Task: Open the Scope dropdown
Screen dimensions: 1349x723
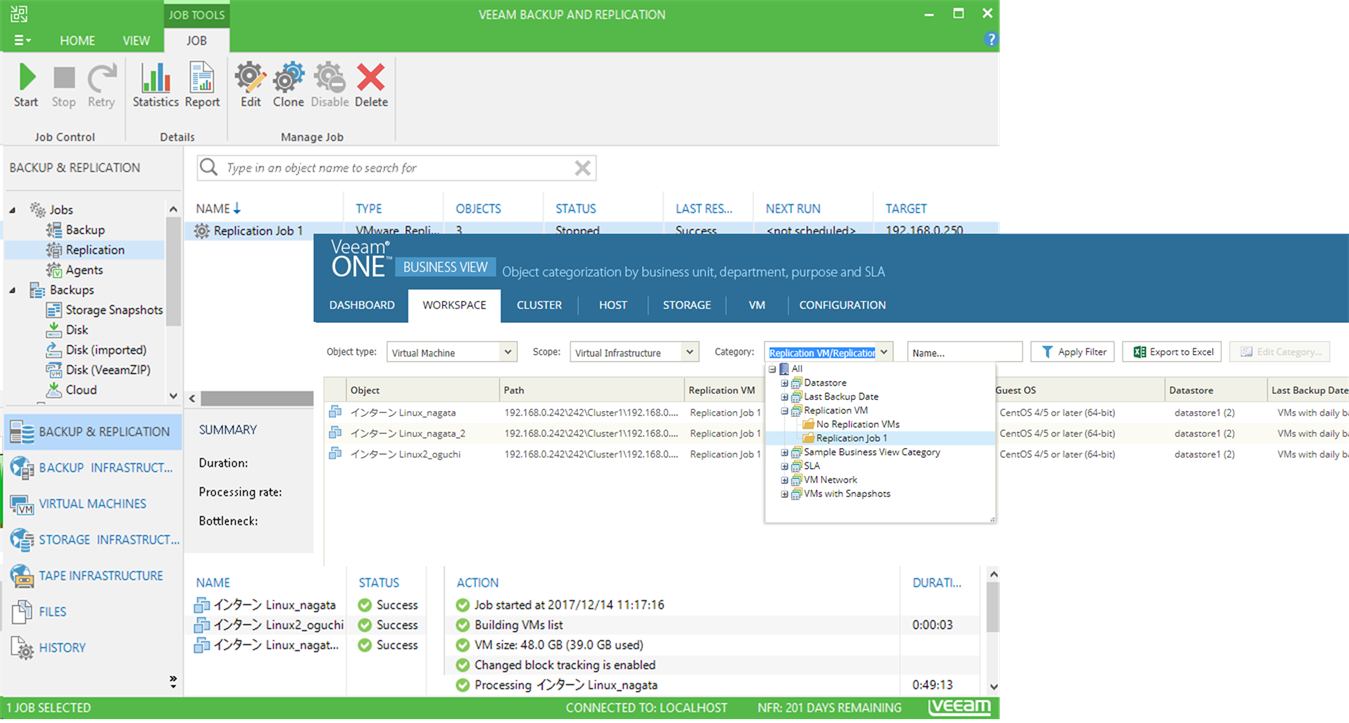Action: click(x=634, y=352)
